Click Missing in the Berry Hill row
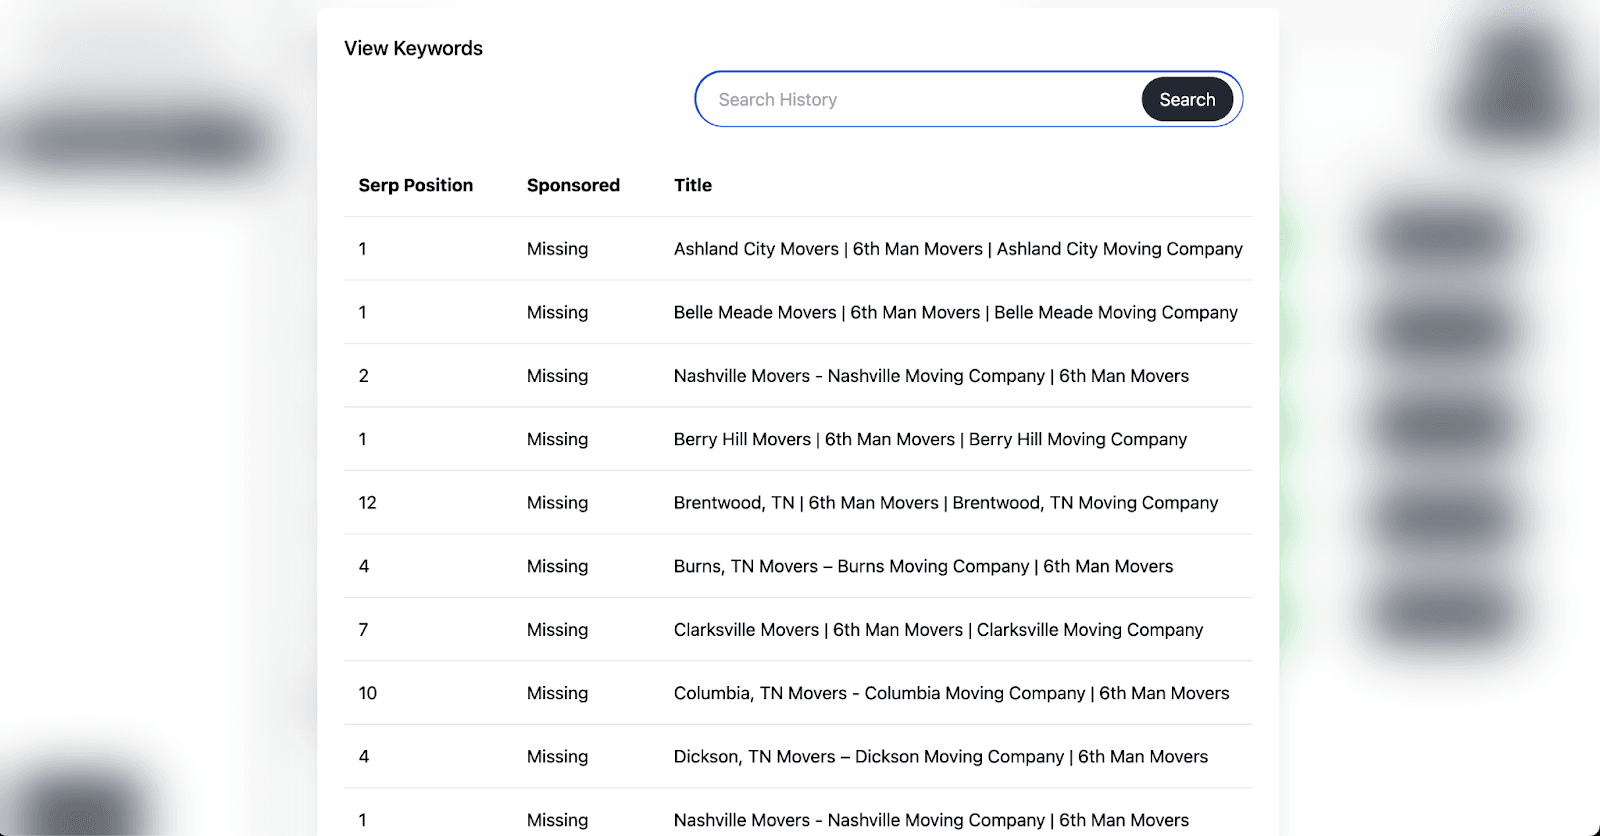 [557, 439]
